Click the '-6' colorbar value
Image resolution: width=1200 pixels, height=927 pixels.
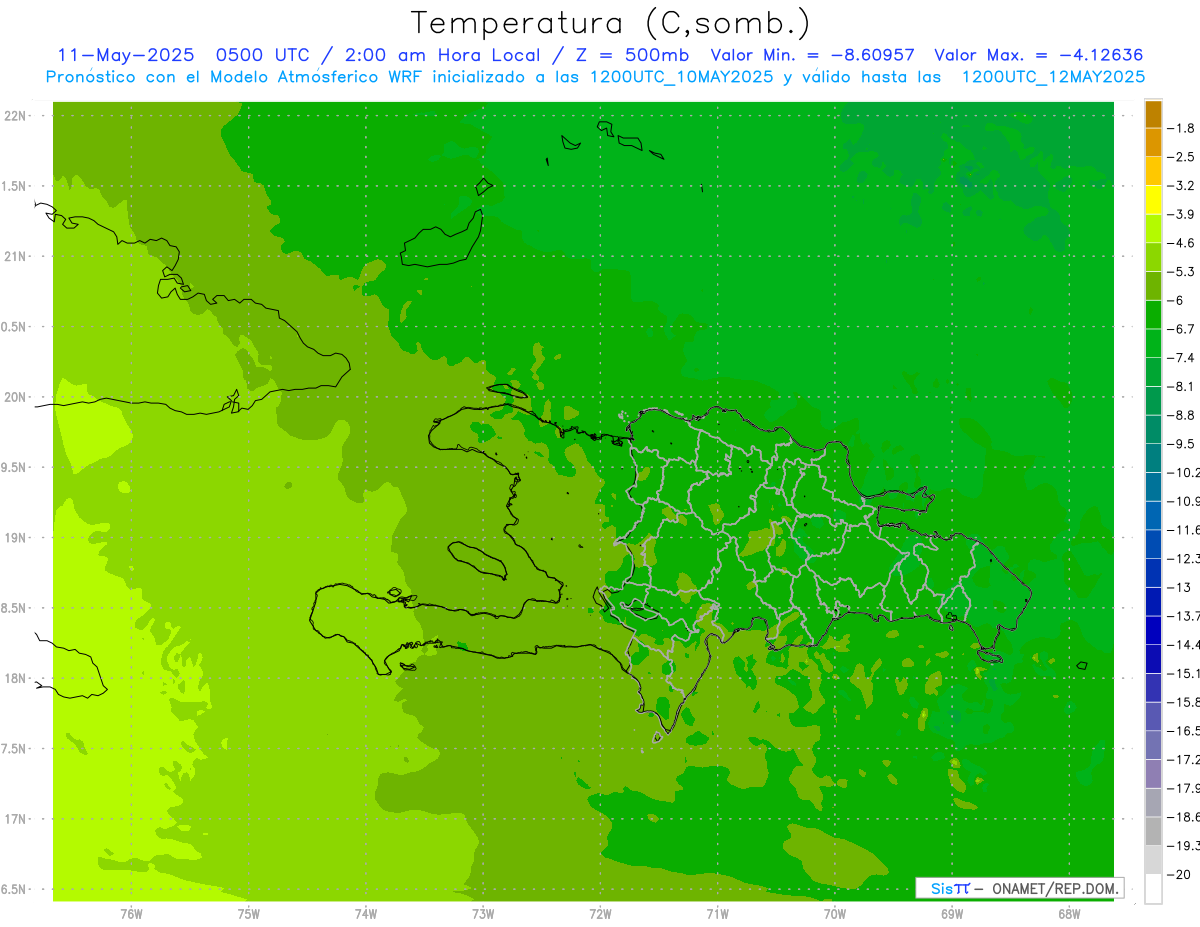pyautogui.click(x=1176, y=300)
